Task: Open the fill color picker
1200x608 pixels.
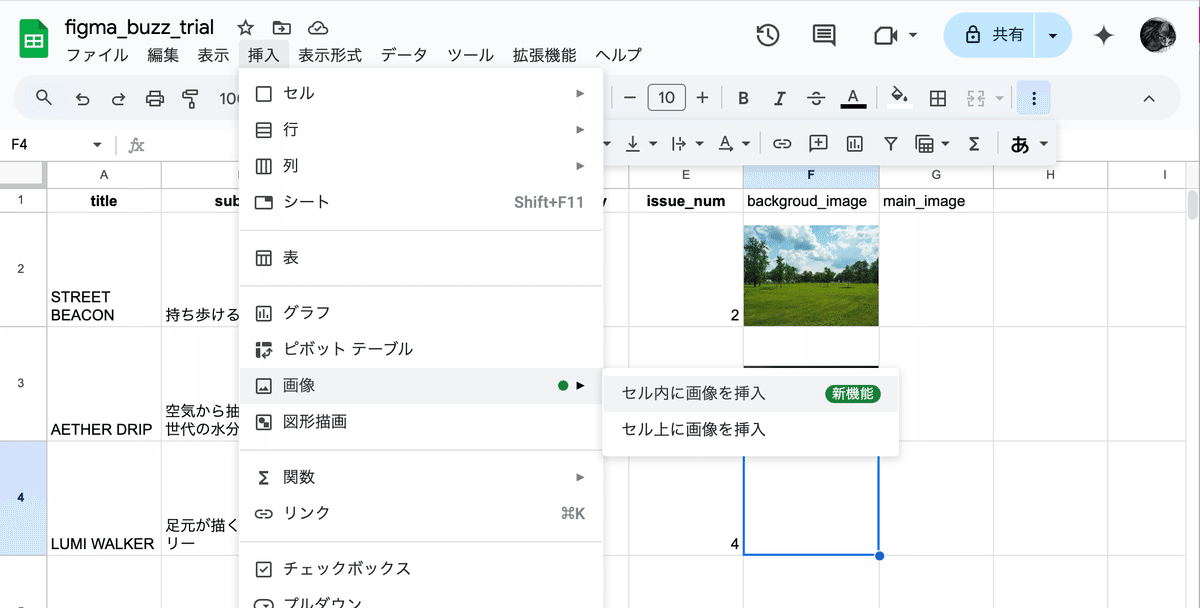Action: (899, 97)
